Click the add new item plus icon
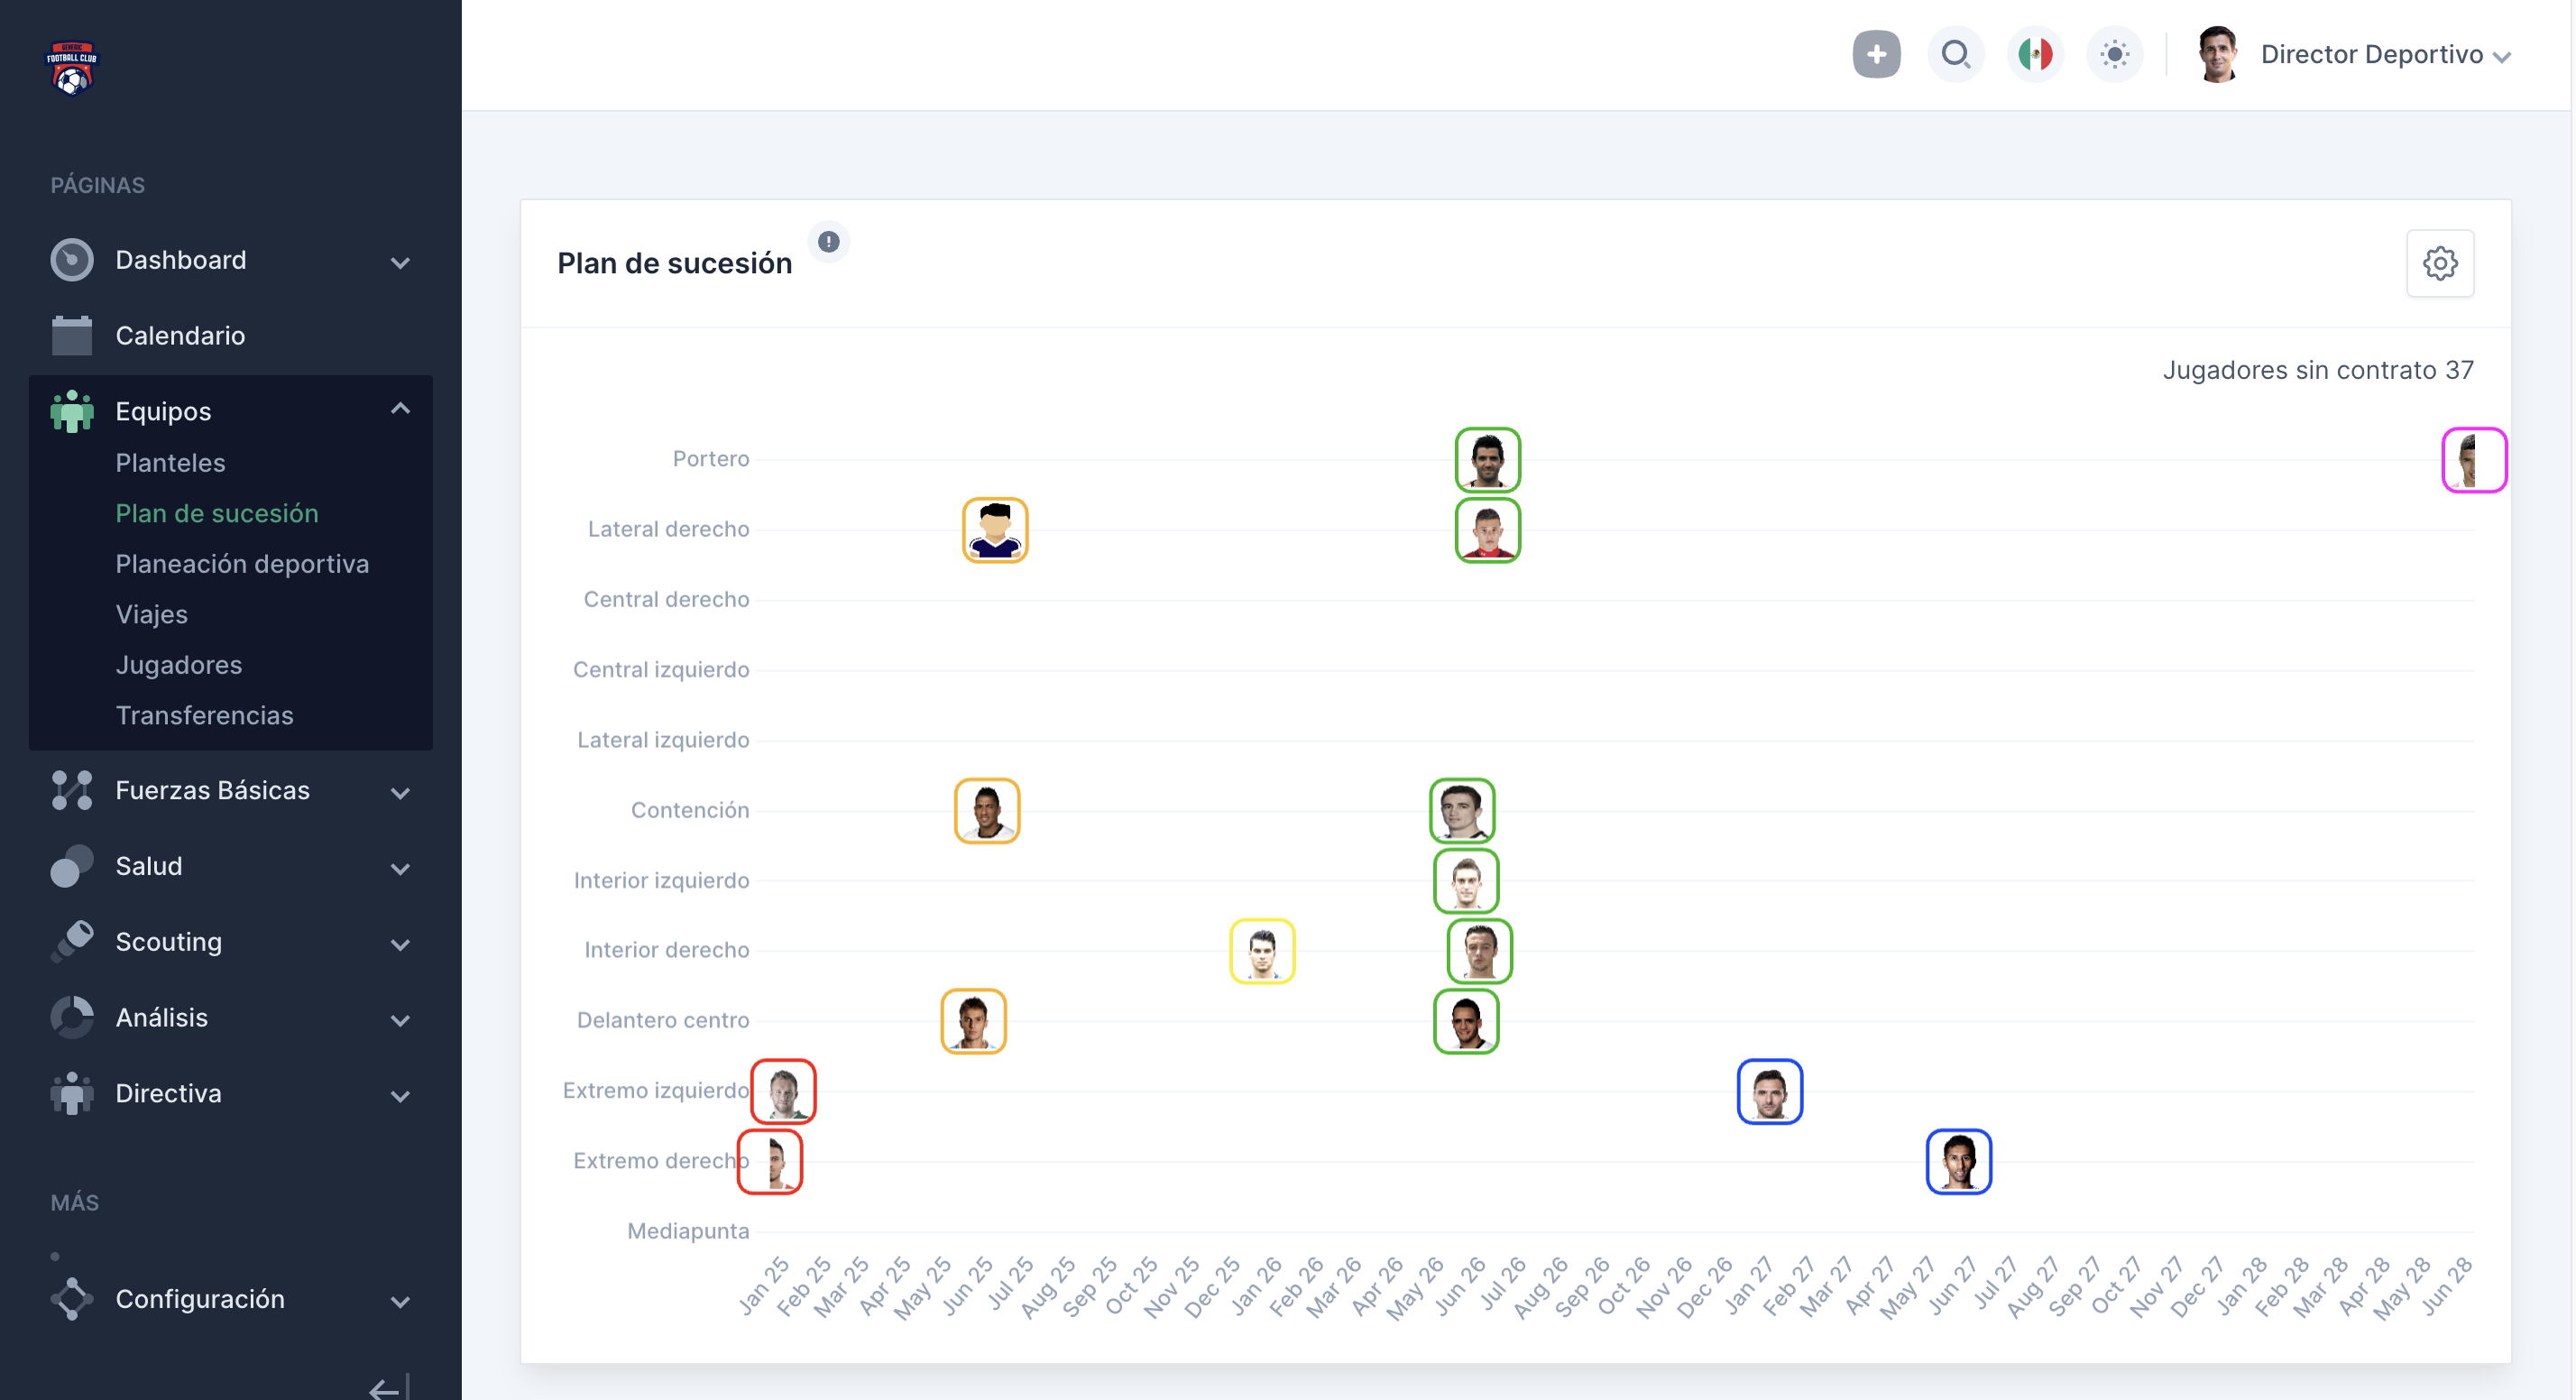 1876,55
